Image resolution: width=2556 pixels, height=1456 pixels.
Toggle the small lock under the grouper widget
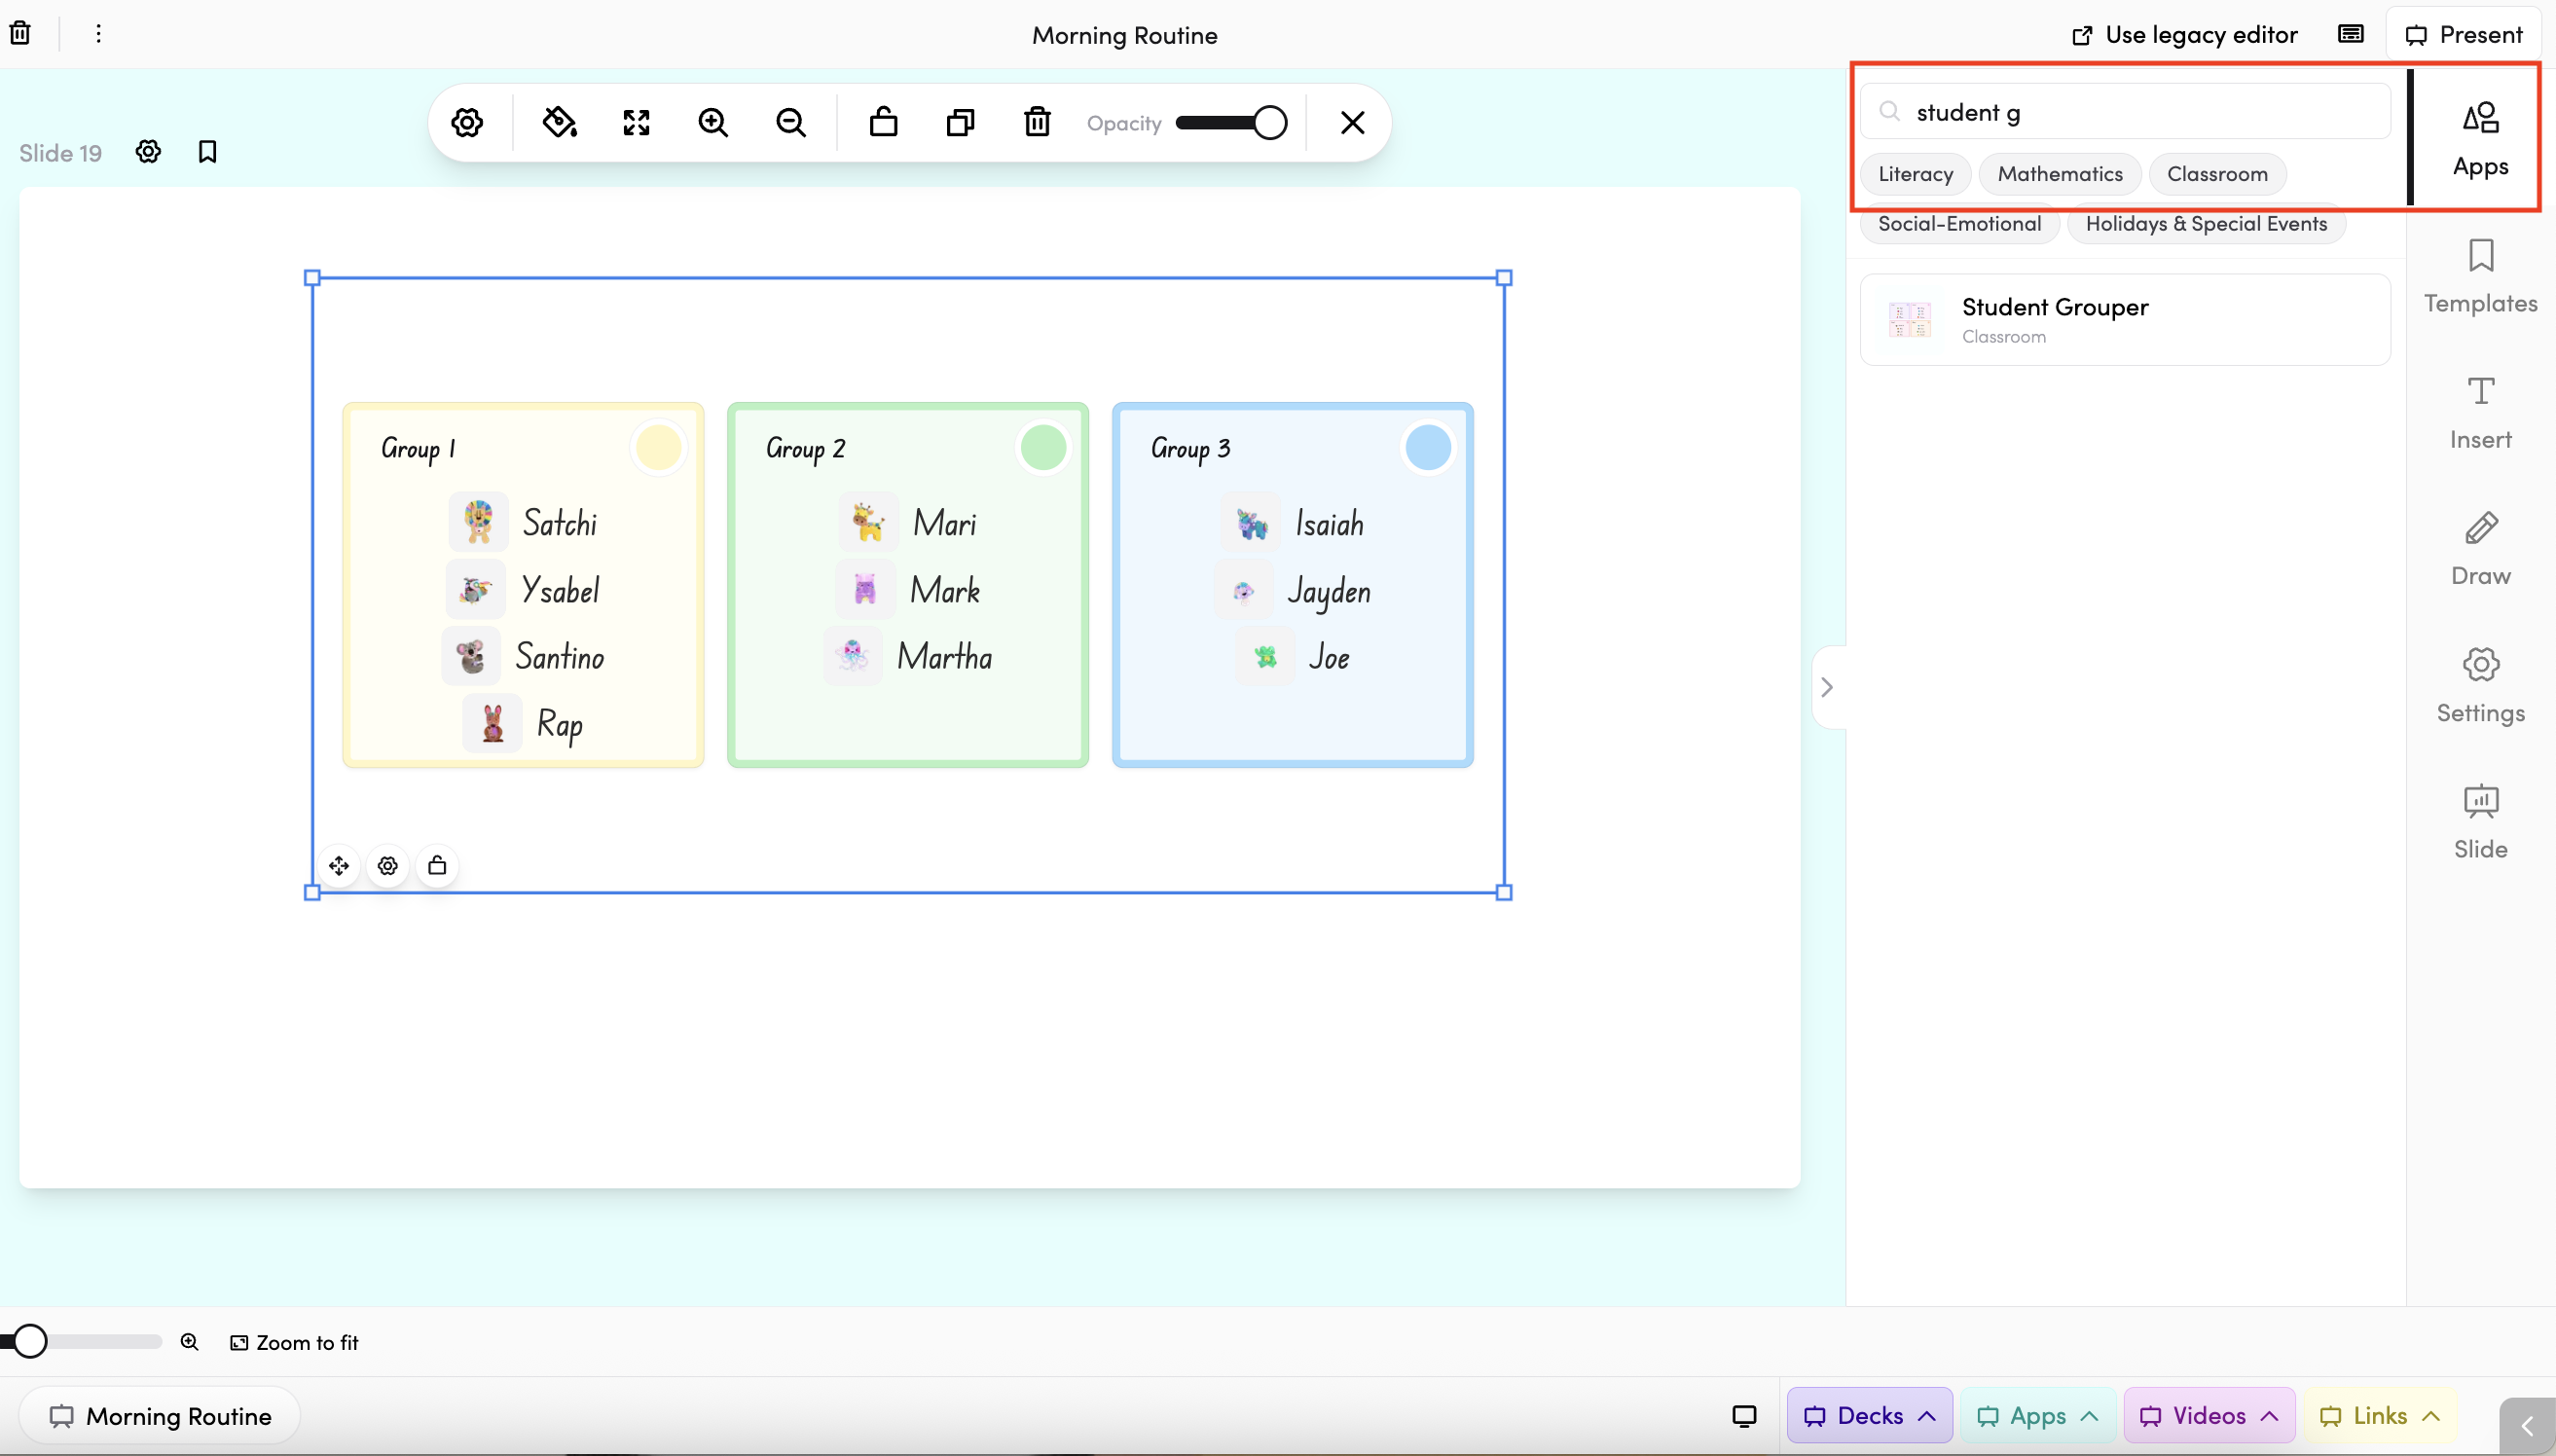(437, 865)
